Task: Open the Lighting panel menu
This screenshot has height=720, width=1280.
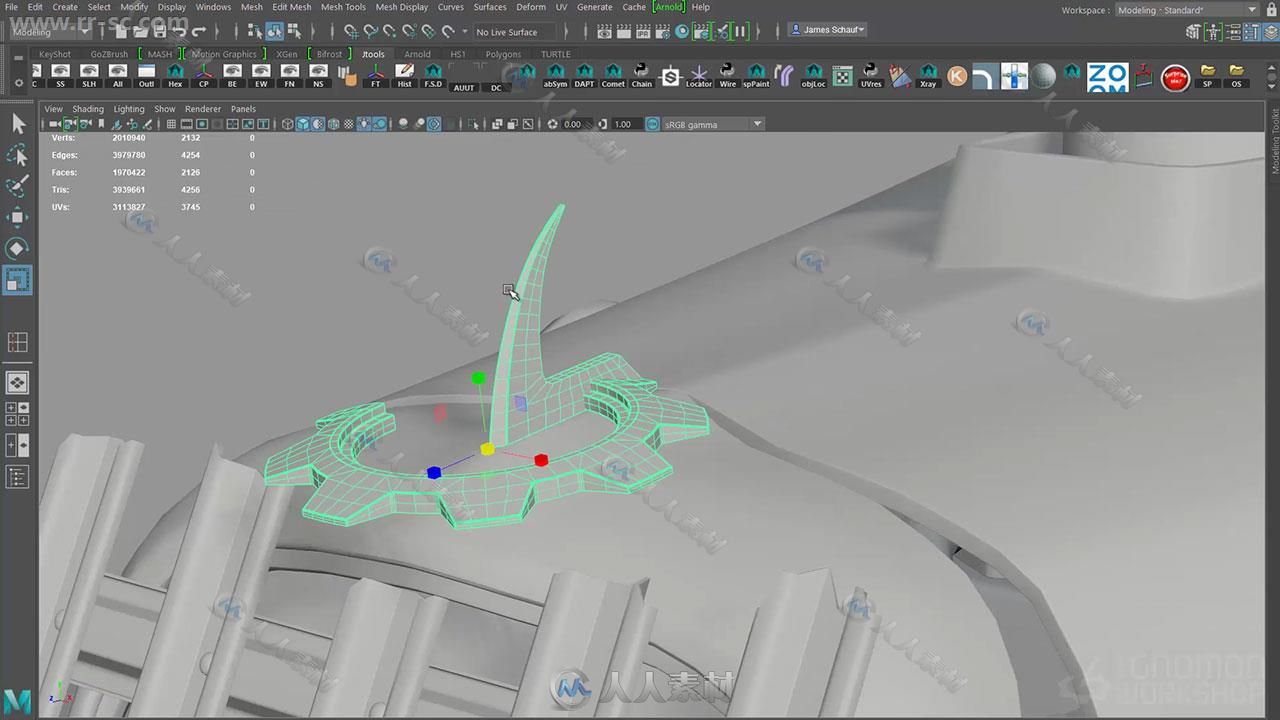Action: click(x=129, y=109)
